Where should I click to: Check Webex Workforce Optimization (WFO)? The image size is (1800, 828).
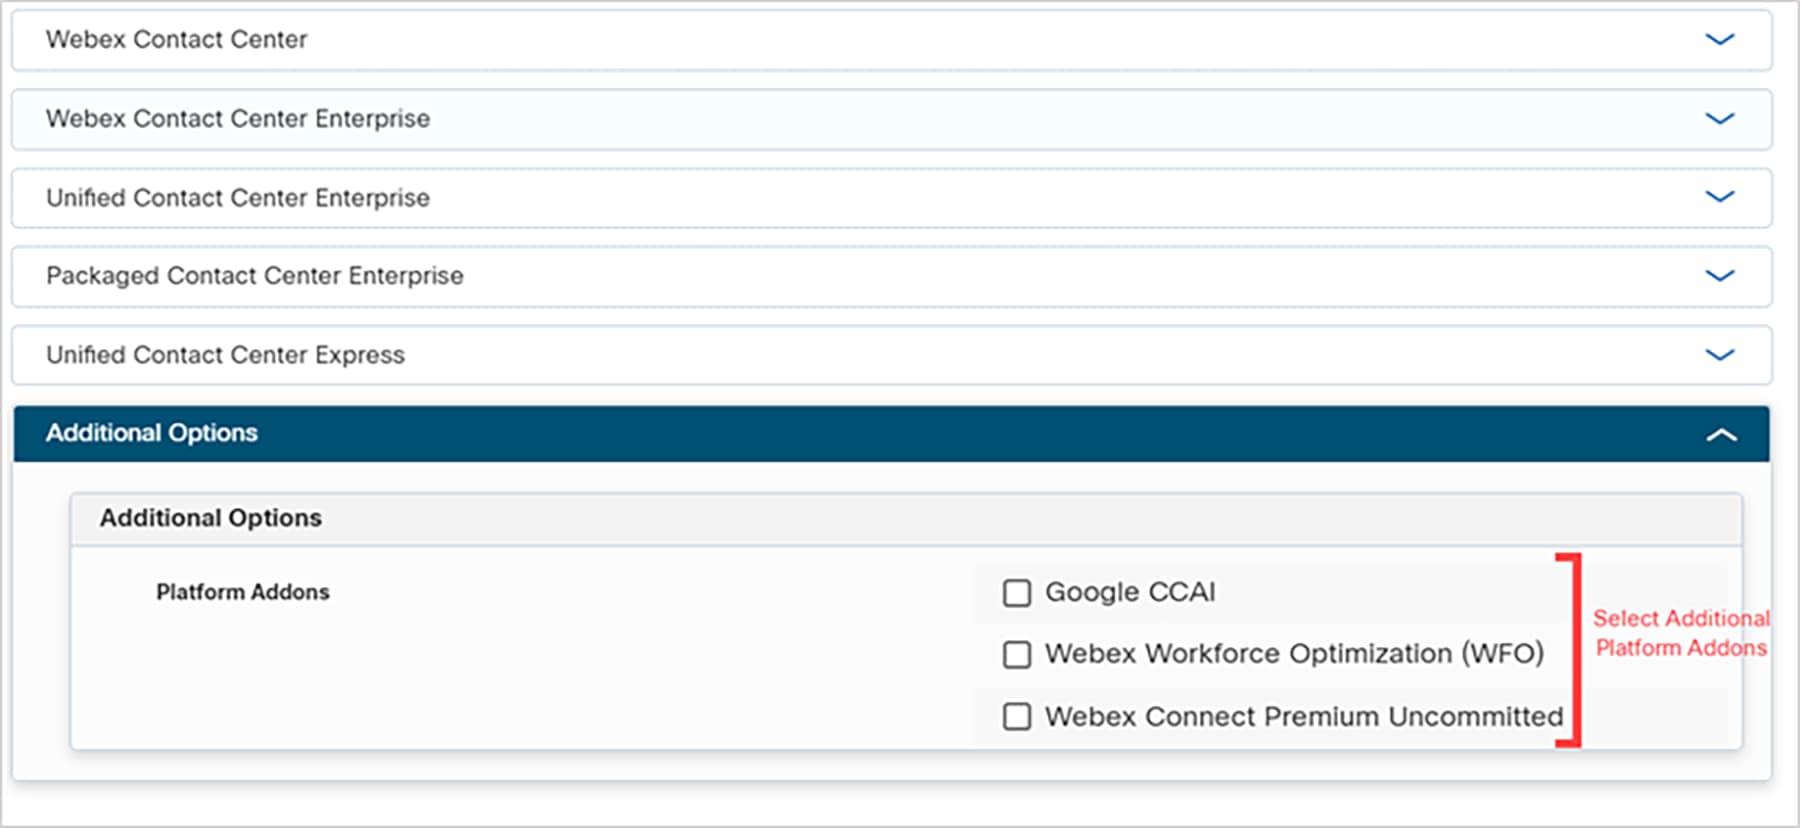click(x=1016, y=654)
